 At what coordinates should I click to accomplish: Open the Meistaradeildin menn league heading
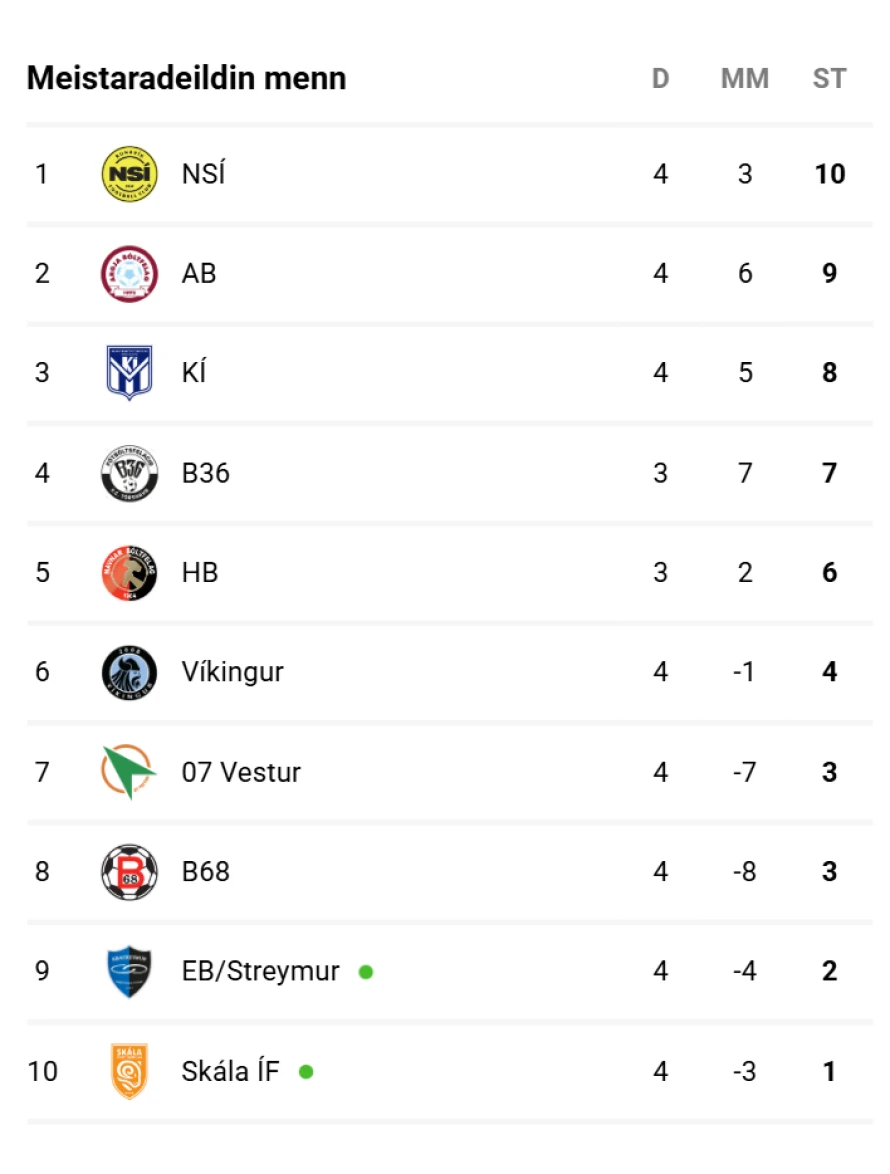[186, 78]
